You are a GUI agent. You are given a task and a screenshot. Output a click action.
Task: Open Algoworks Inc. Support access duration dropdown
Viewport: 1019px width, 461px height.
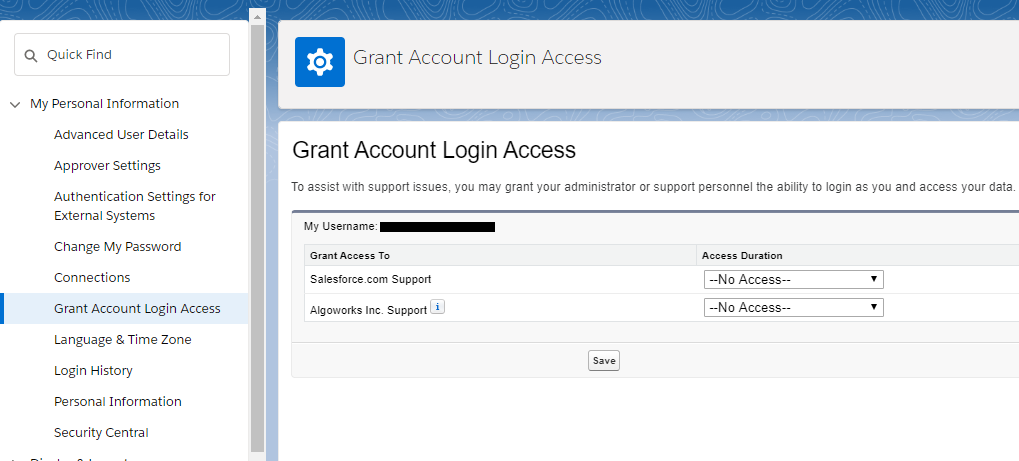793,308
